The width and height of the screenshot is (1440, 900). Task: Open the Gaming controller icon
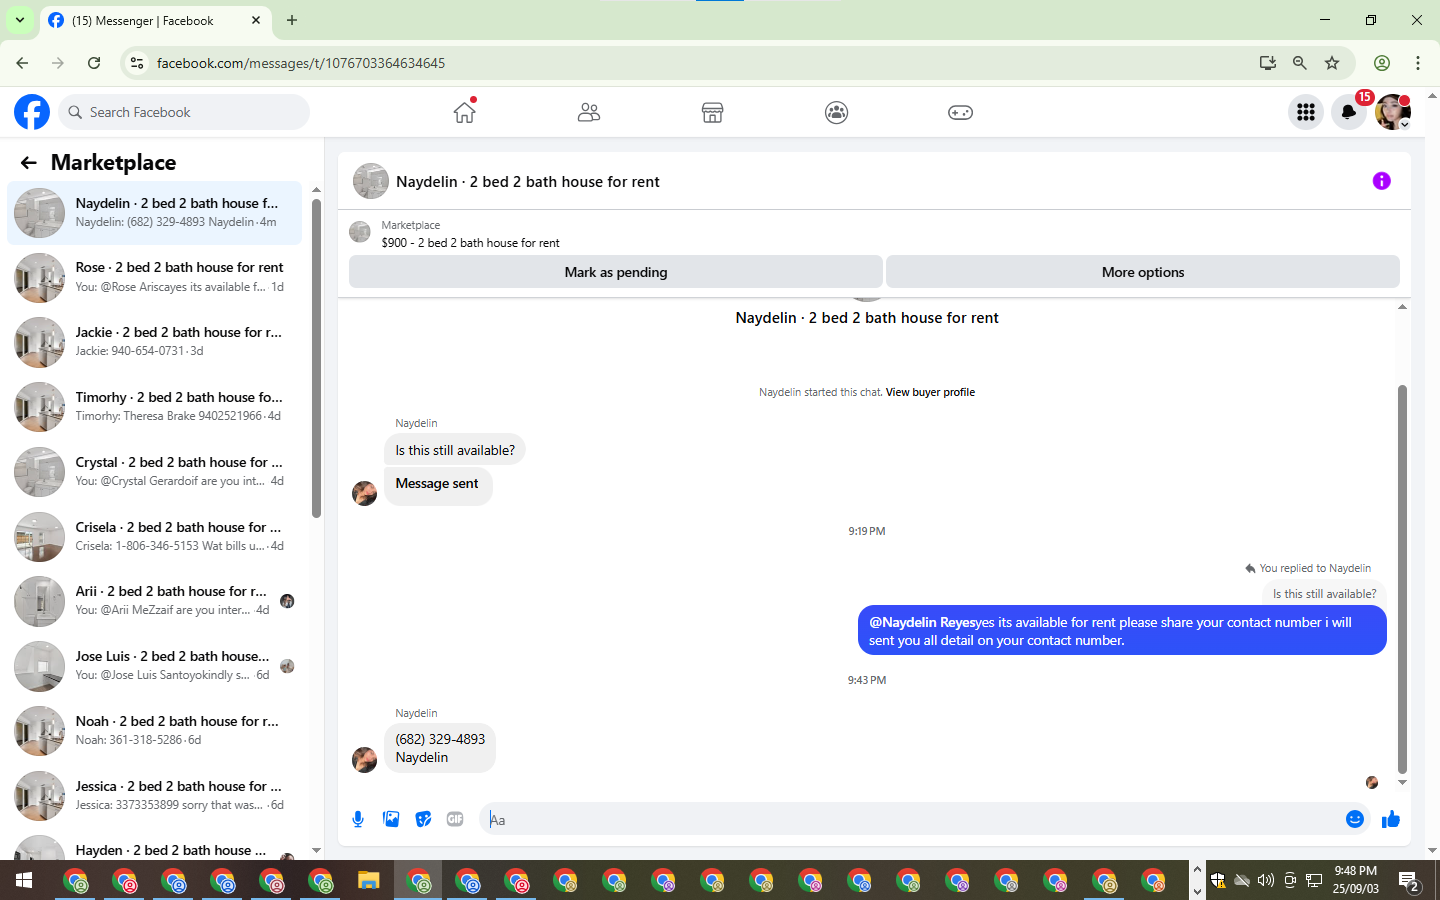tap(960, 112)
